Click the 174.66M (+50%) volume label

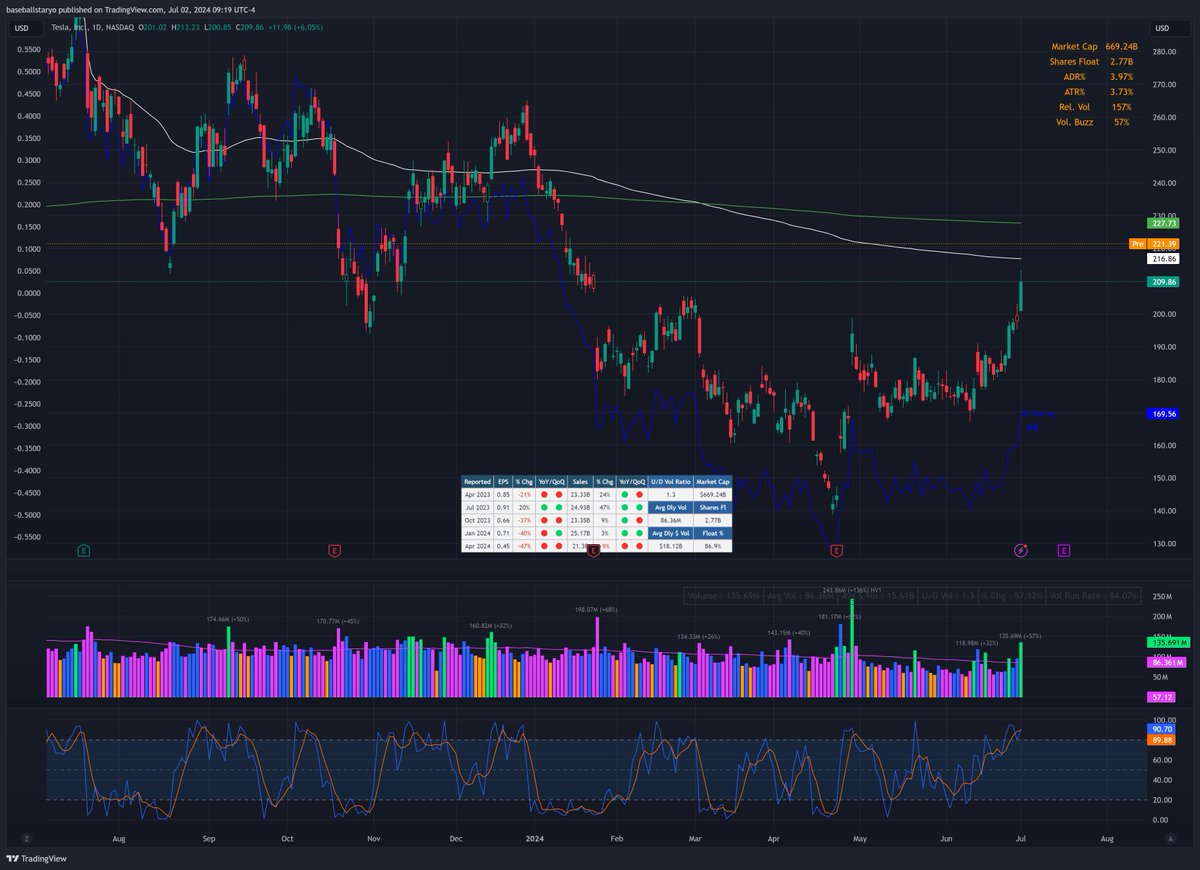[x=227, y=620]
